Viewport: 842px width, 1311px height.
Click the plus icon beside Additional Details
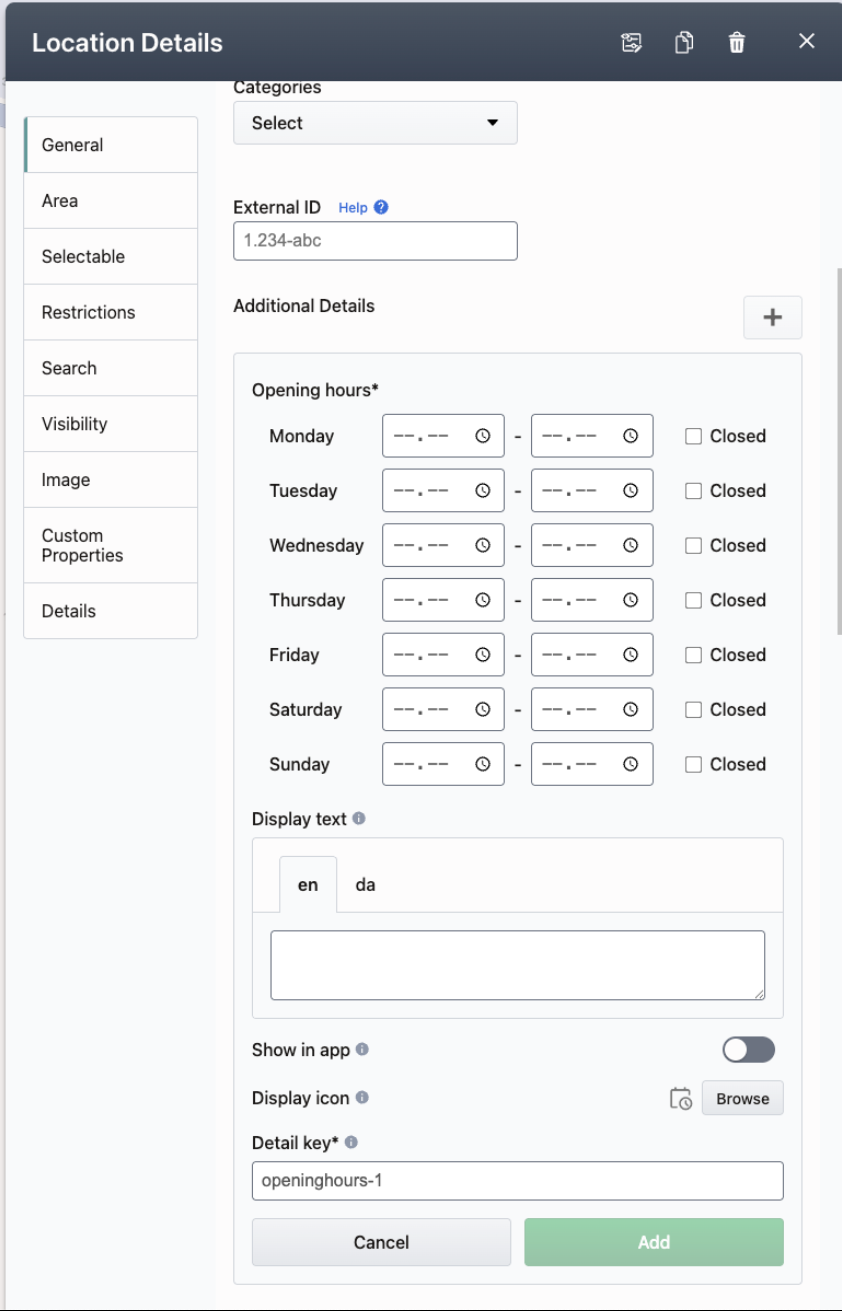pos(772,317)
